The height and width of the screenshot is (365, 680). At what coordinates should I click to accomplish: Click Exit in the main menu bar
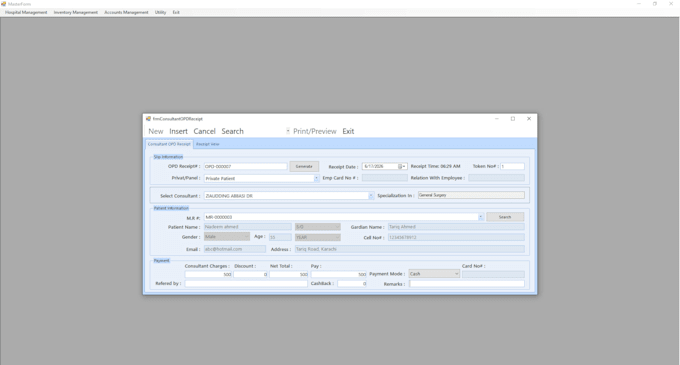tap(176, 12)
